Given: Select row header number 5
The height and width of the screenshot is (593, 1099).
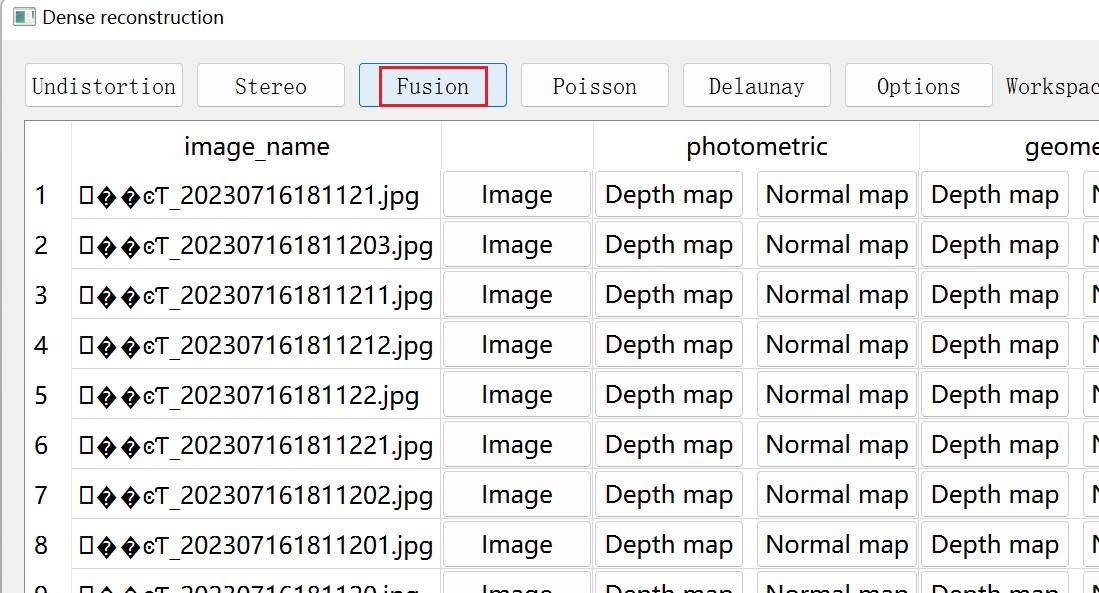Looking at the screenshot, I should [x=41, y=395].
